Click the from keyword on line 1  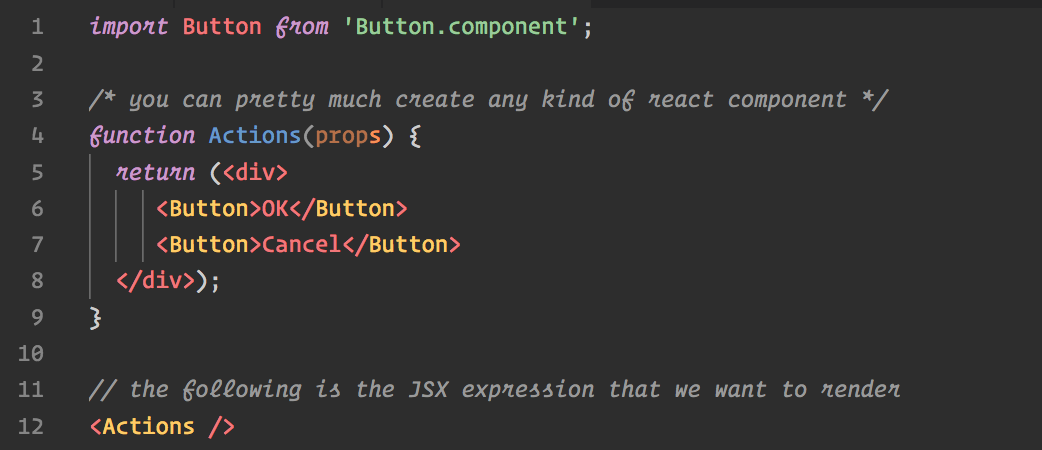coord(302,28)
